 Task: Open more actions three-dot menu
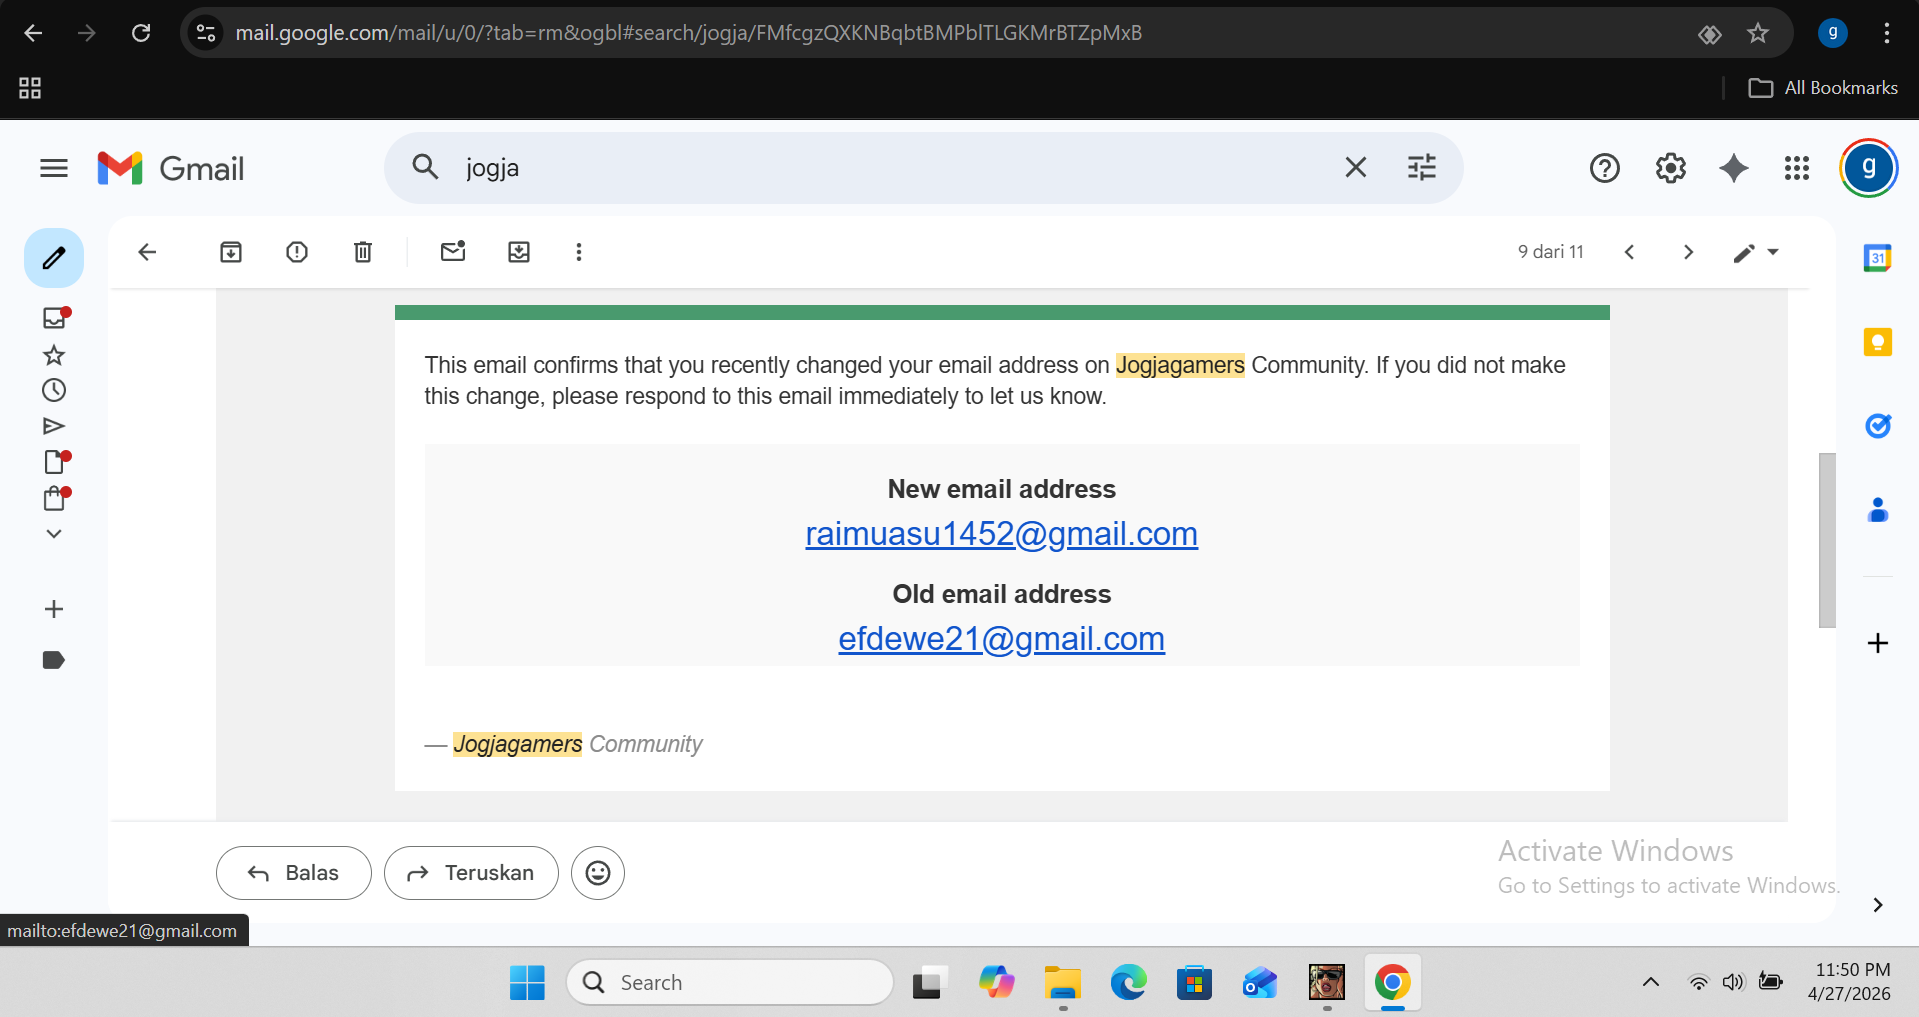click(578, 252)
